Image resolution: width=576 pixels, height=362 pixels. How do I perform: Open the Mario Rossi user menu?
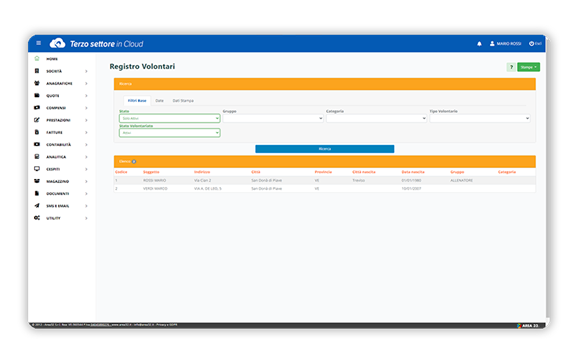(x=505, y=44)
